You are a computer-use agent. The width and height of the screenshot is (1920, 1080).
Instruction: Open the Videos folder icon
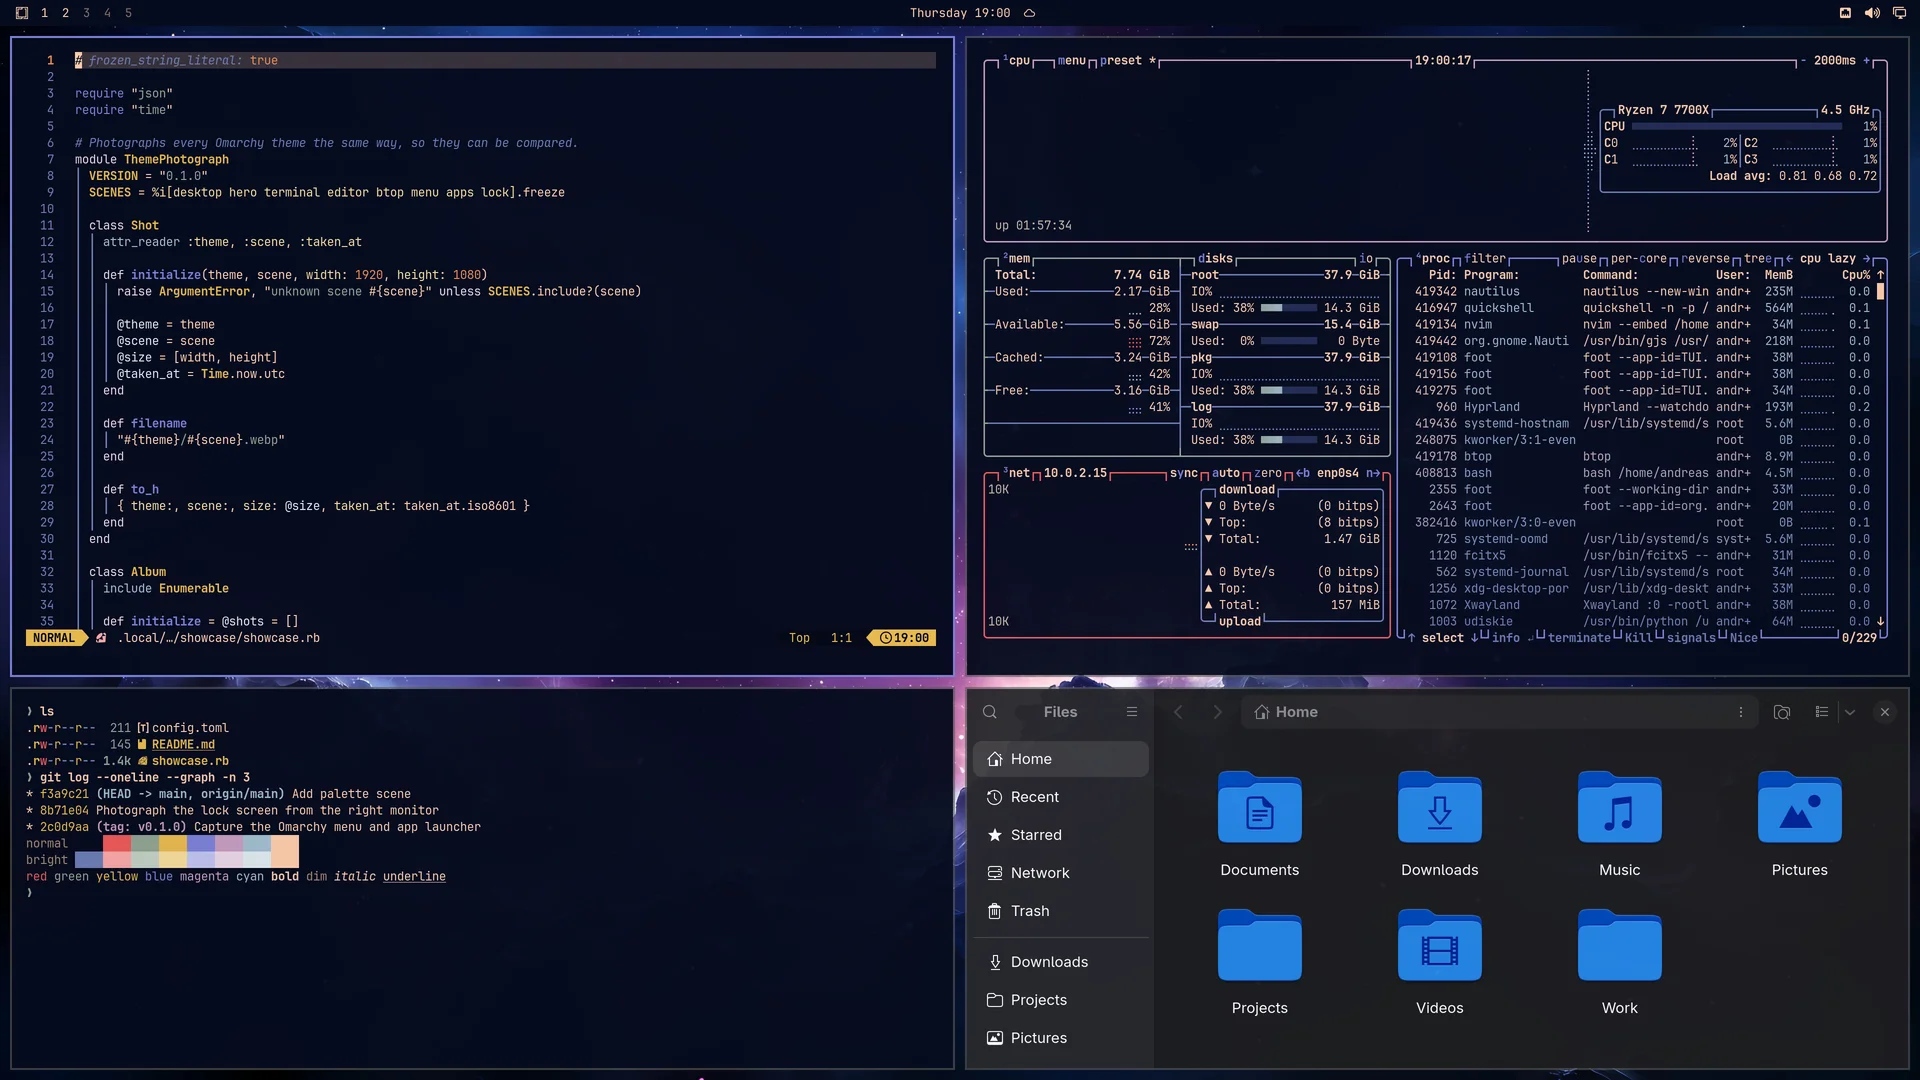1439,946
